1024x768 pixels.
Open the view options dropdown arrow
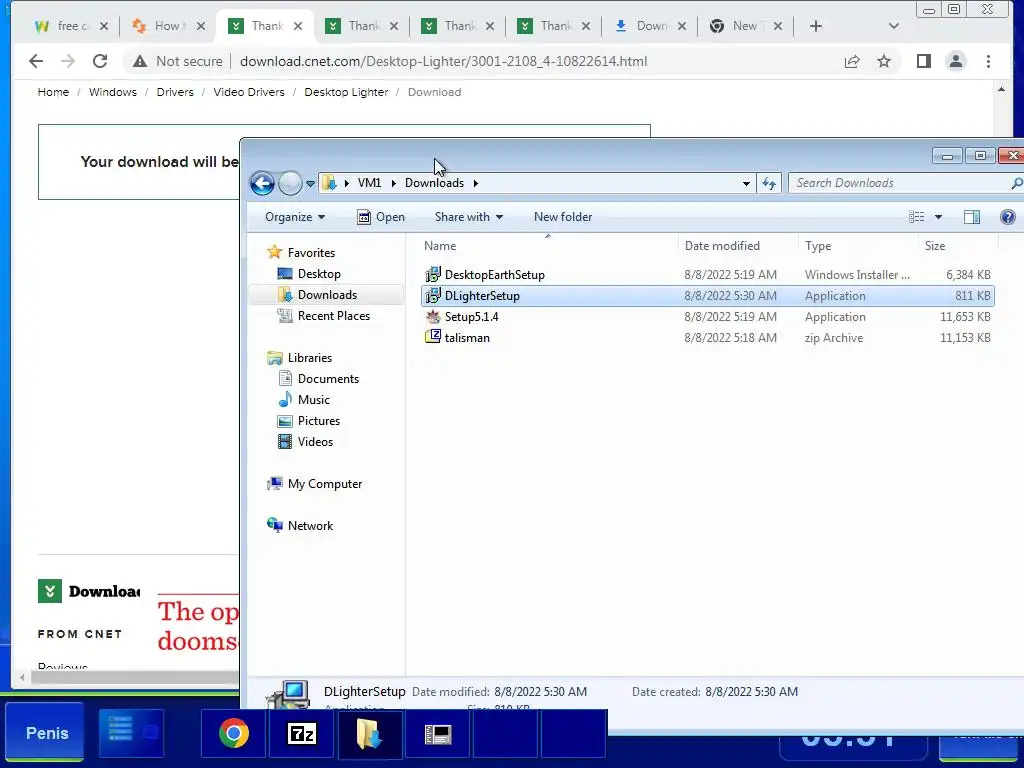pyautogui.click(x=938, y=217)
